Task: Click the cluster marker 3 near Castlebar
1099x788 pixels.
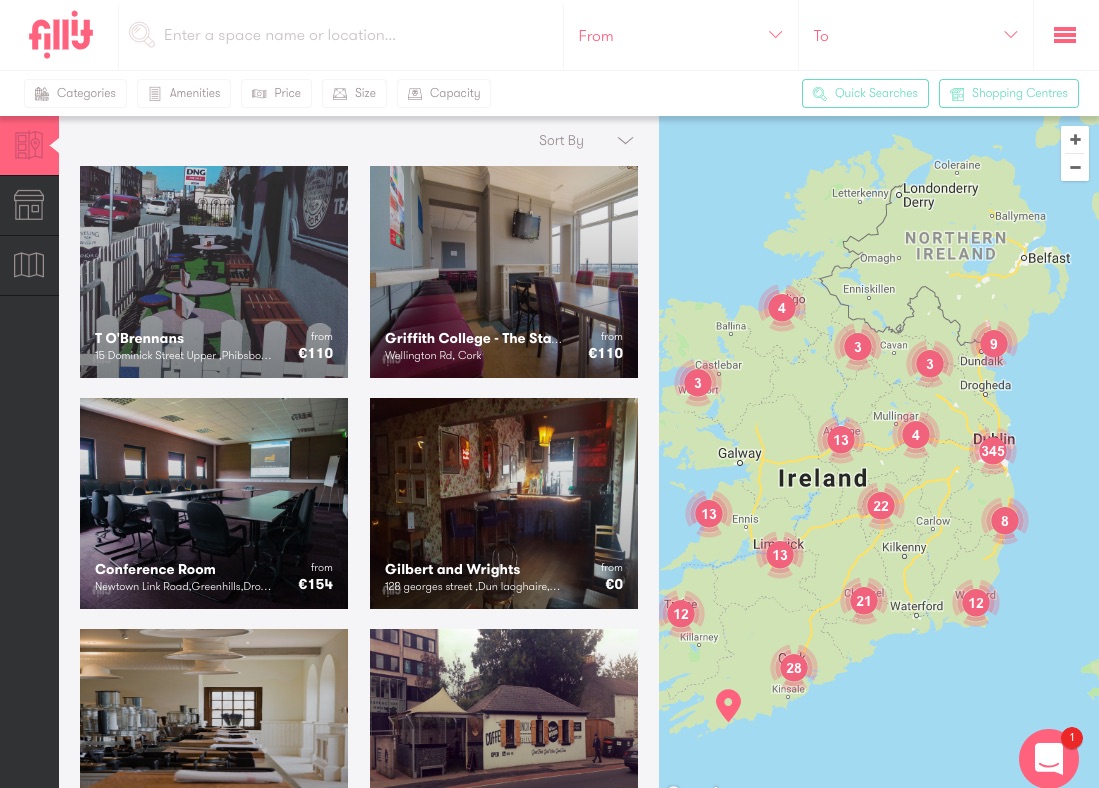Action: coord(697,383)
